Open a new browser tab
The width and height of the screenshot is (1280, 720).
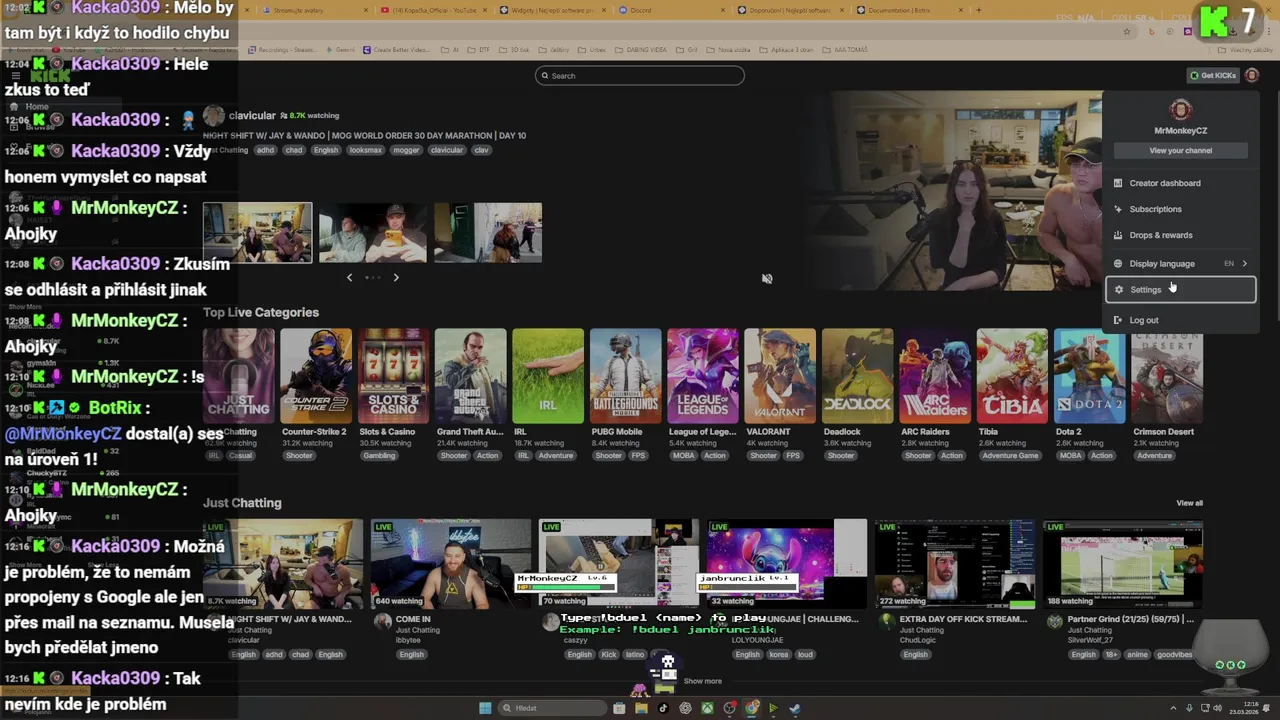click(x=979, y=10)
